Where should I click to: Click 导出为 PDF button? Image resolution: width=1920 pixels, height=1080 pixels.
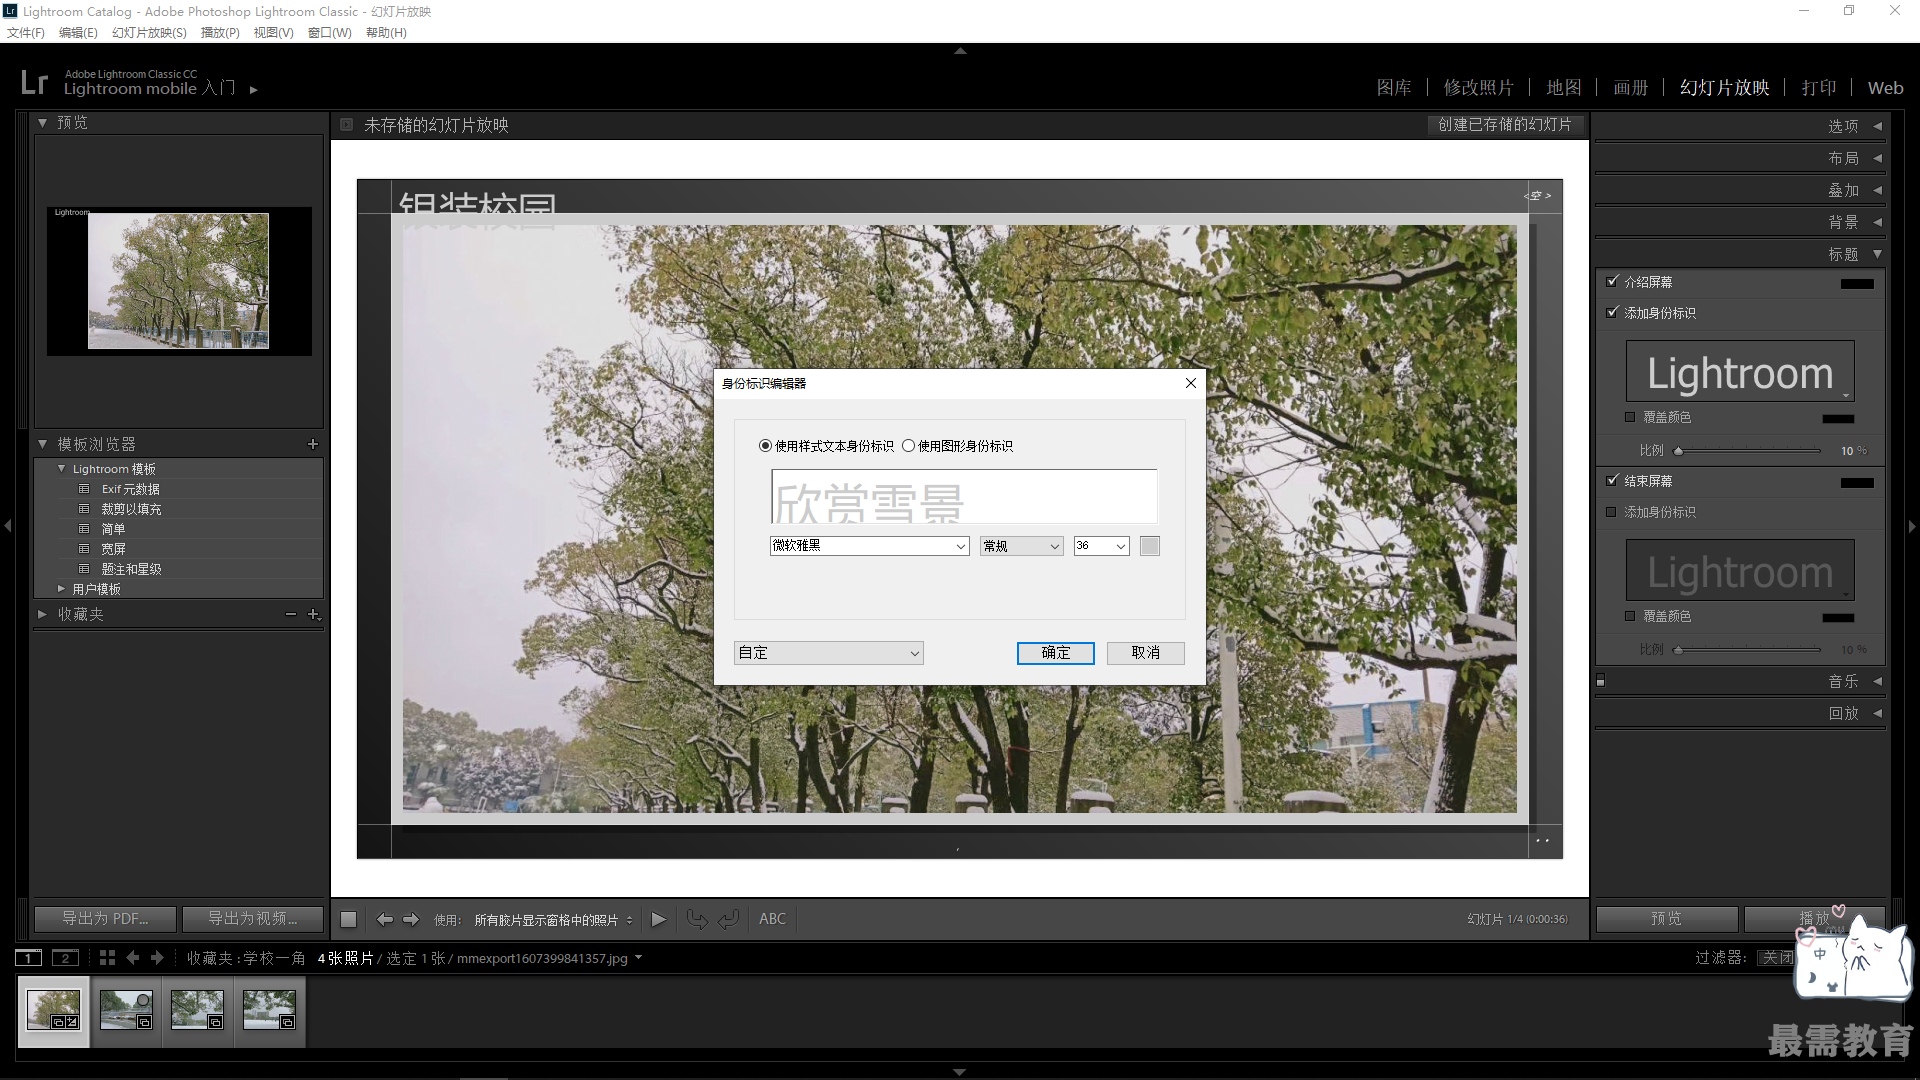click(105, 919)
